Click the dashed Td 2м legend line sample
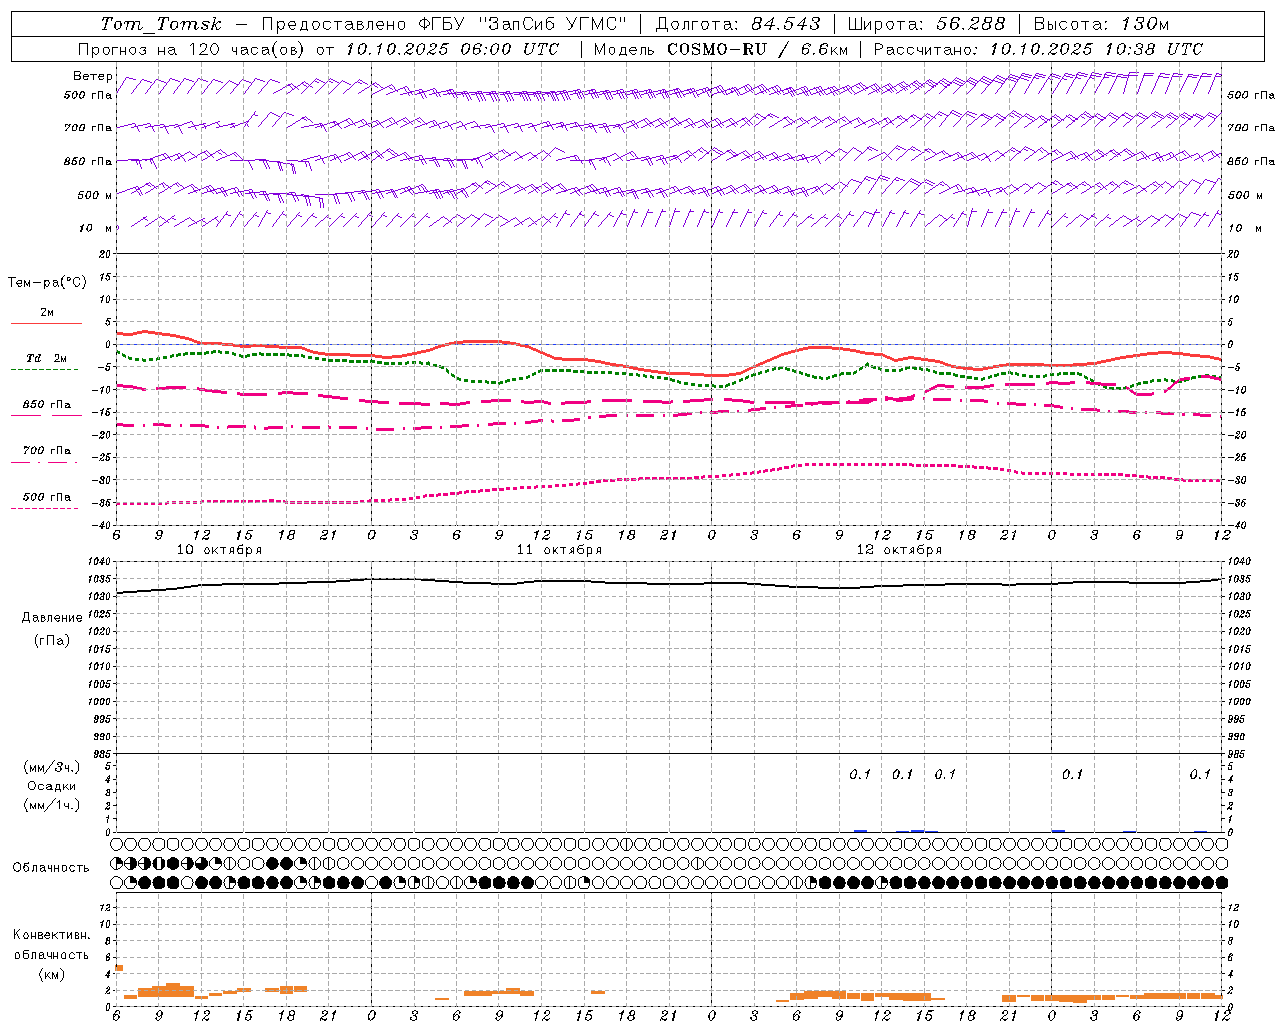This screenshot has width=1280, height=1024. point(44,369)
